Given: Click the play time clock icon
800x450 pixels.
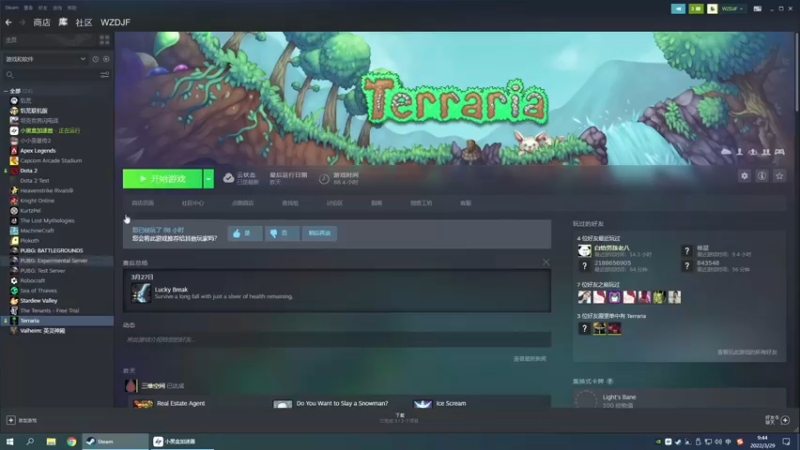Looking at the screenshot, I should (324, 179).
